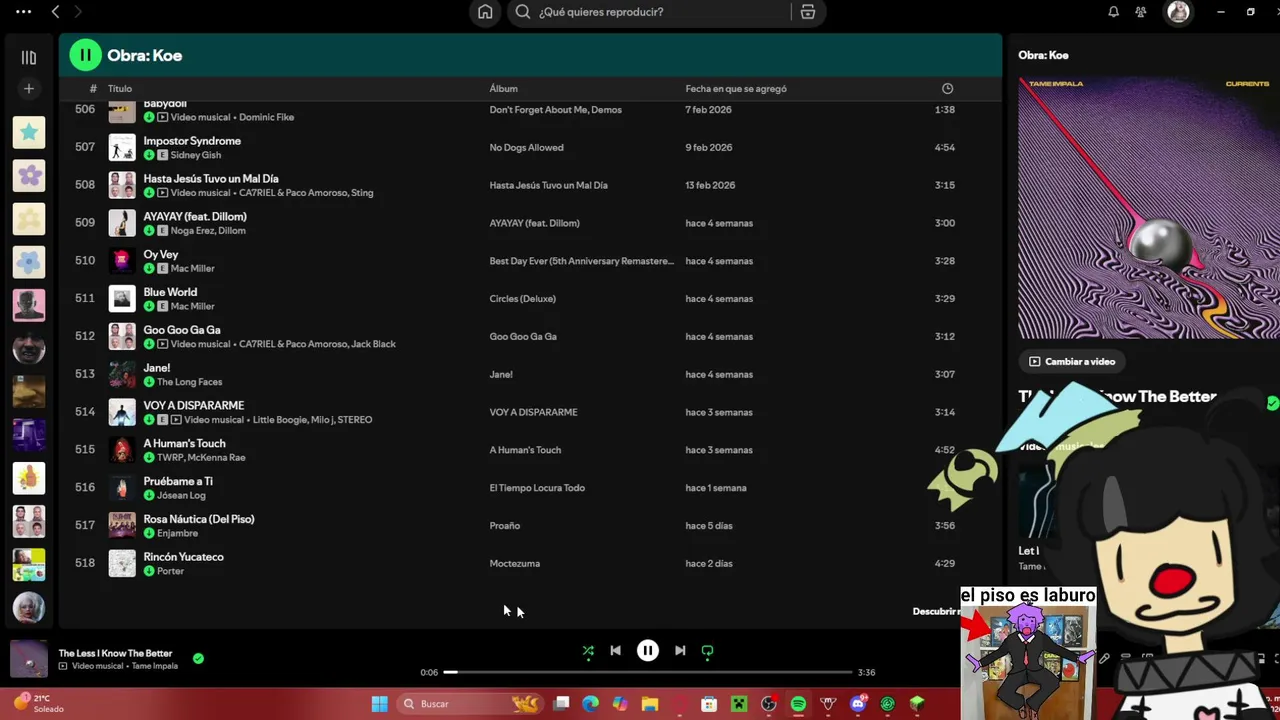Pause playback in the bottom player
This screenshot has width=1280, height=720.
coord(647,651)
